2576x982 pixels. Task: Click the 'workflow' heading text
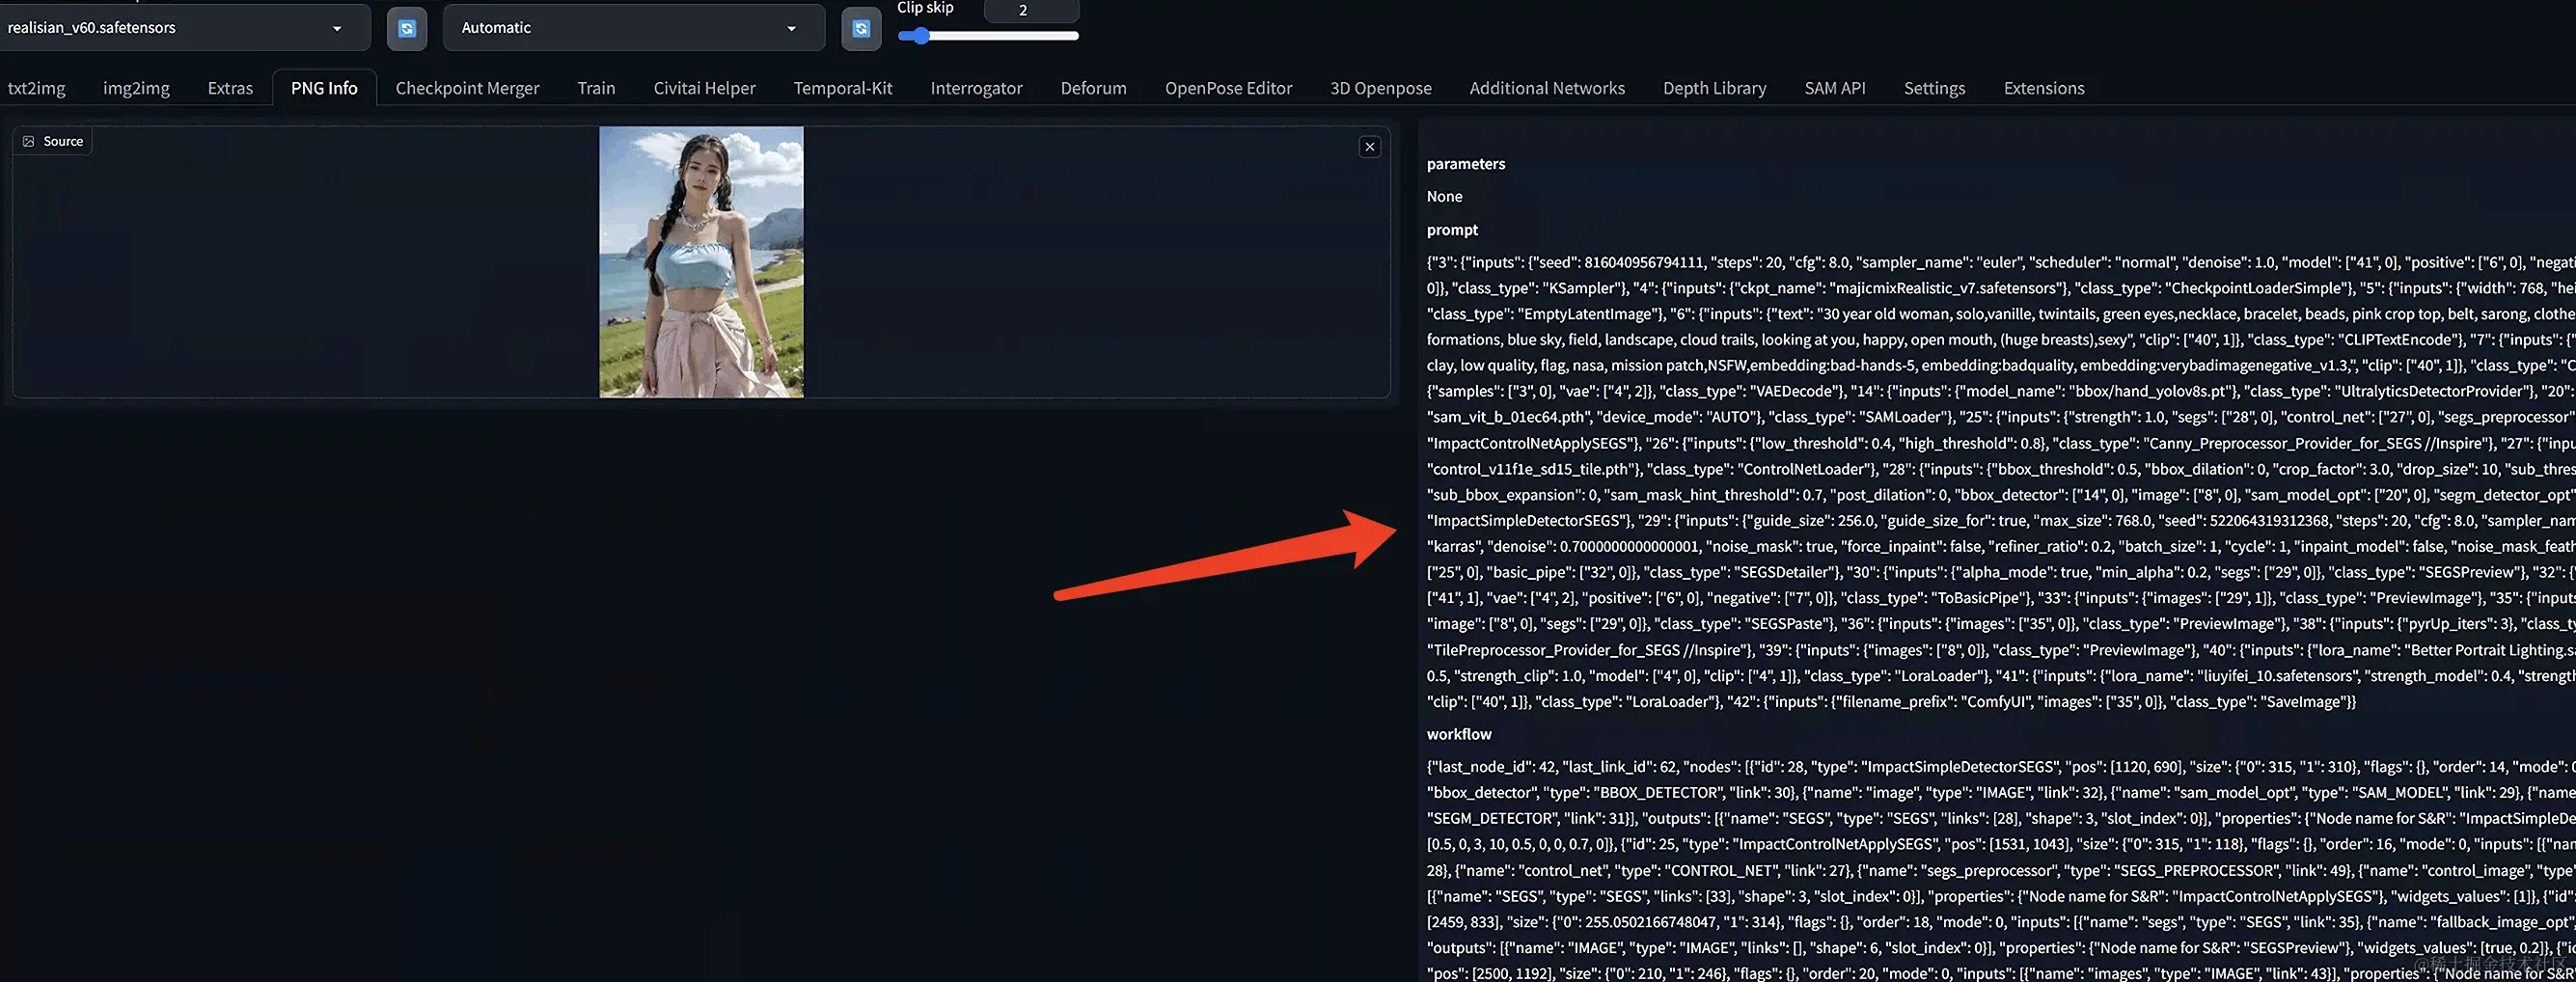pyautogui.click(x=1458, y=734)
